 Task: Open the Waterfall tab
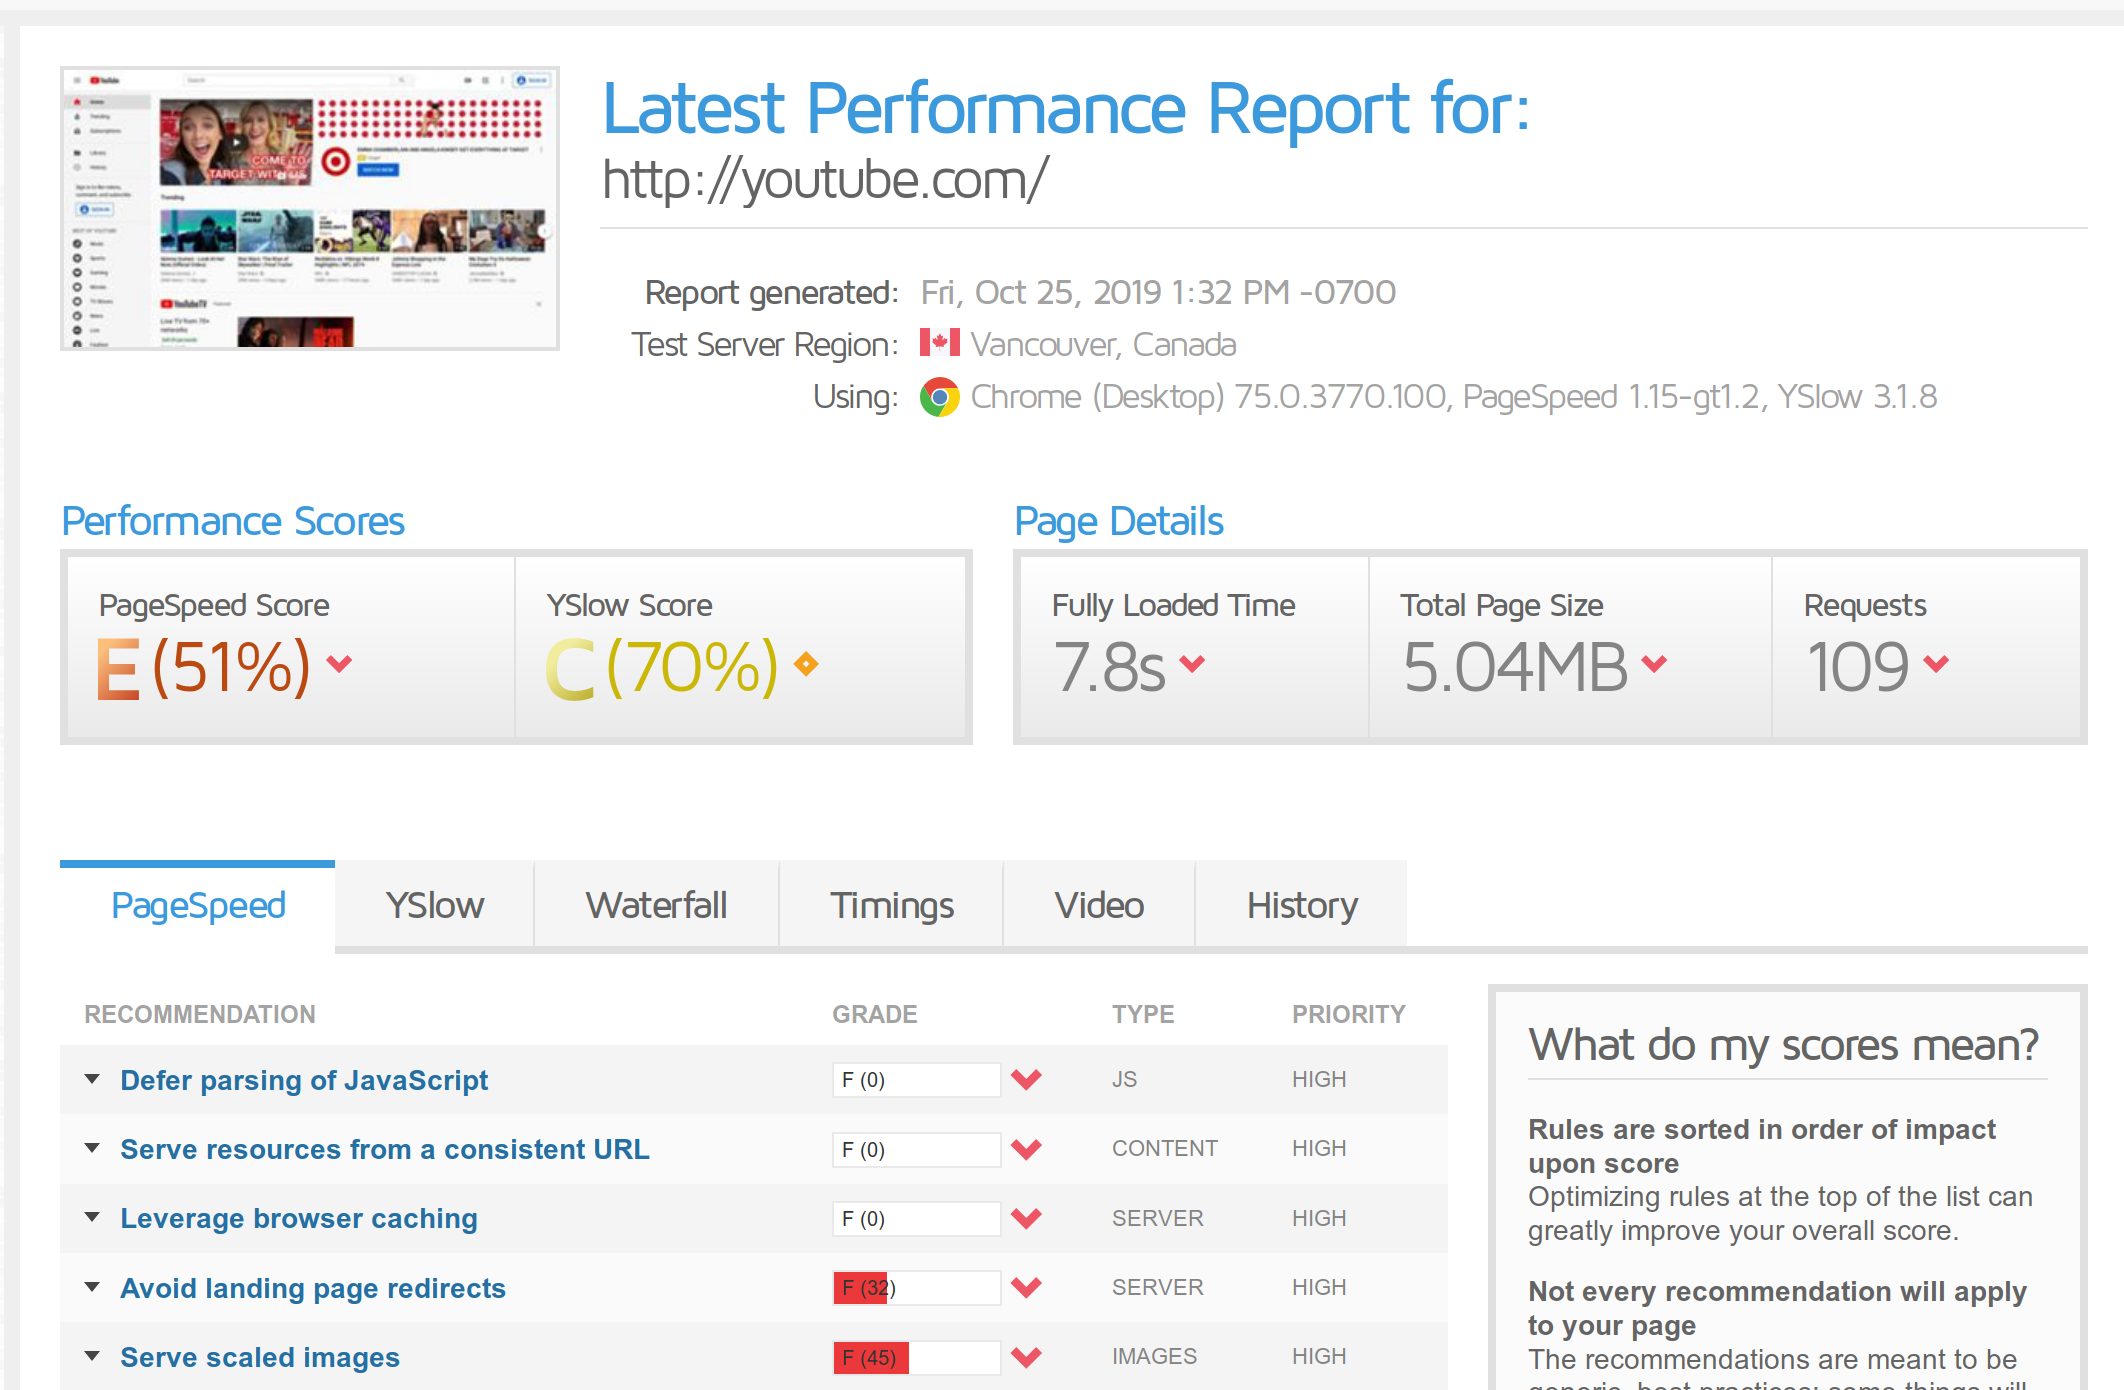click(656, 905)
